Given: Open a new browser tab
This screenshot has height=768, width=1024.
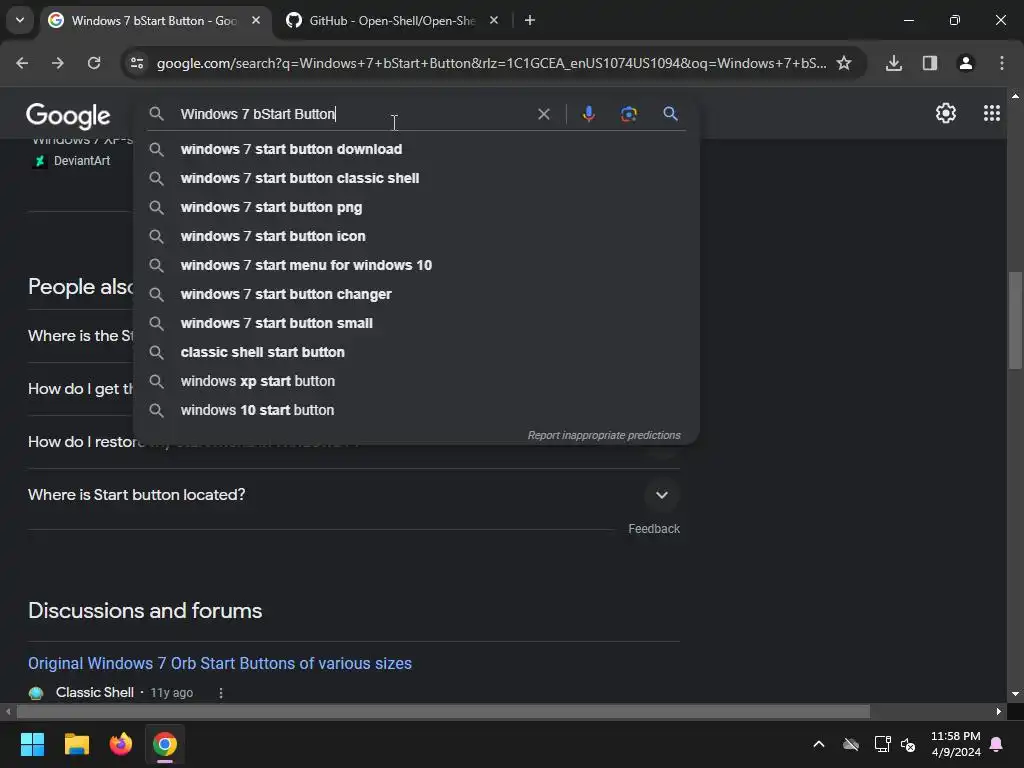Looking at the screenshot, I should [530, 20].
